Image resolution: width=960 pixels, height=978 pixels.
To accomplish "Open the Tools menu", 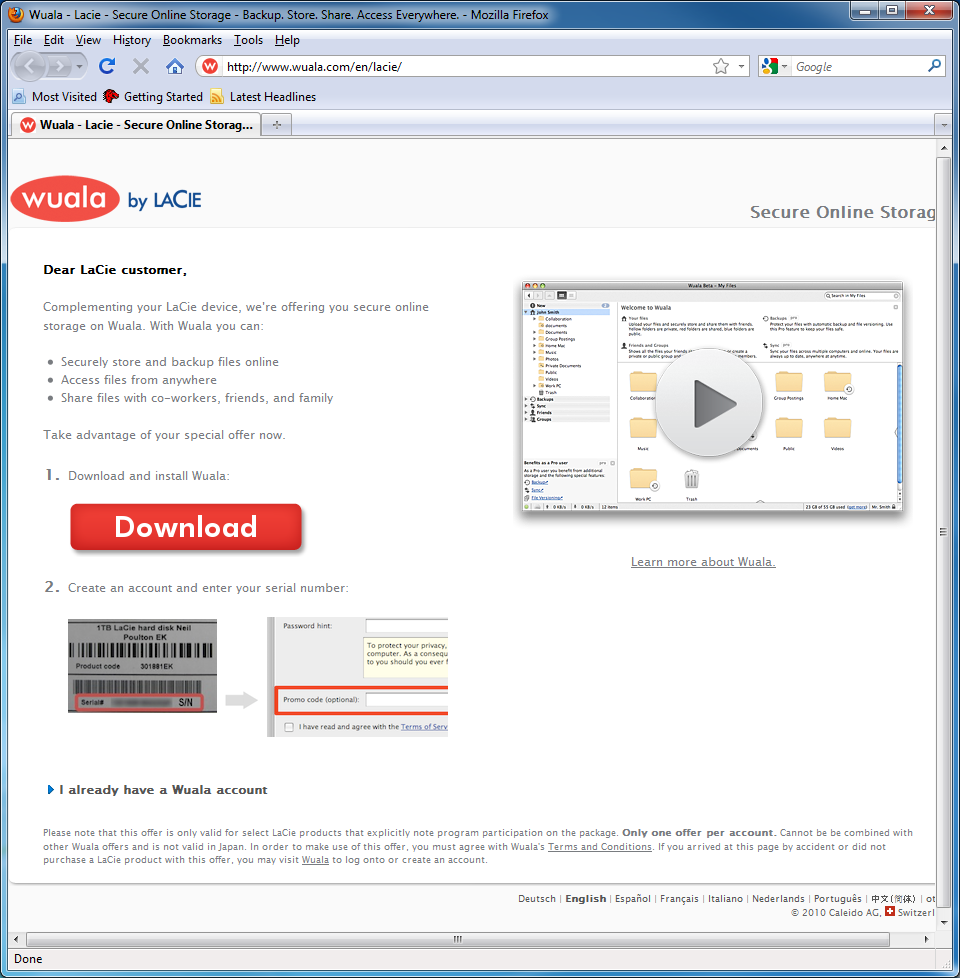I will coord(248,40).
